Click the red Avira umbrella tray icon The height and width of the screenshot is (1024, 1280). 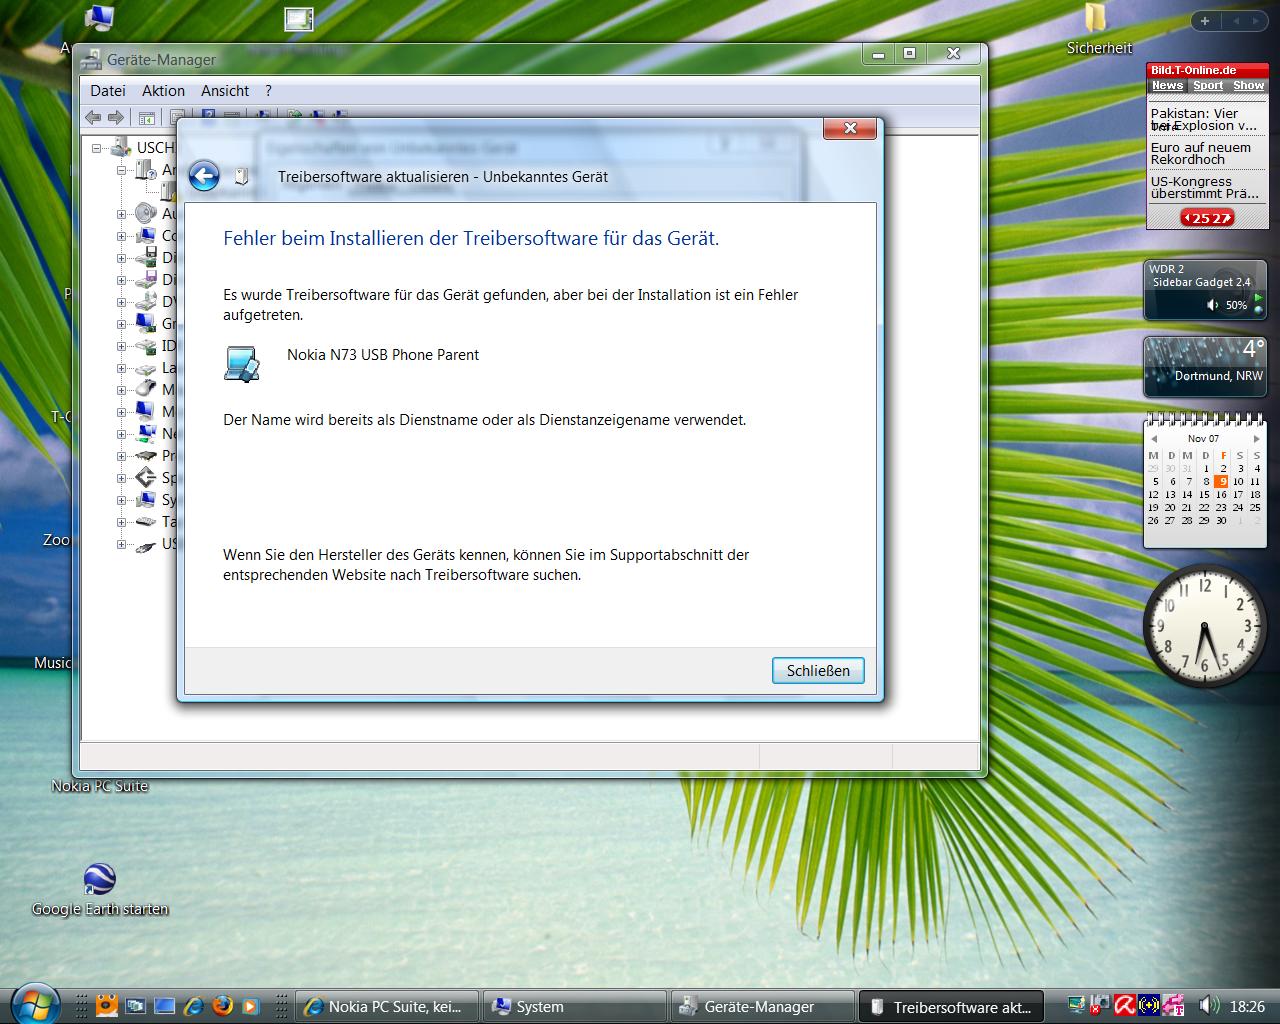[1124, 1006]
